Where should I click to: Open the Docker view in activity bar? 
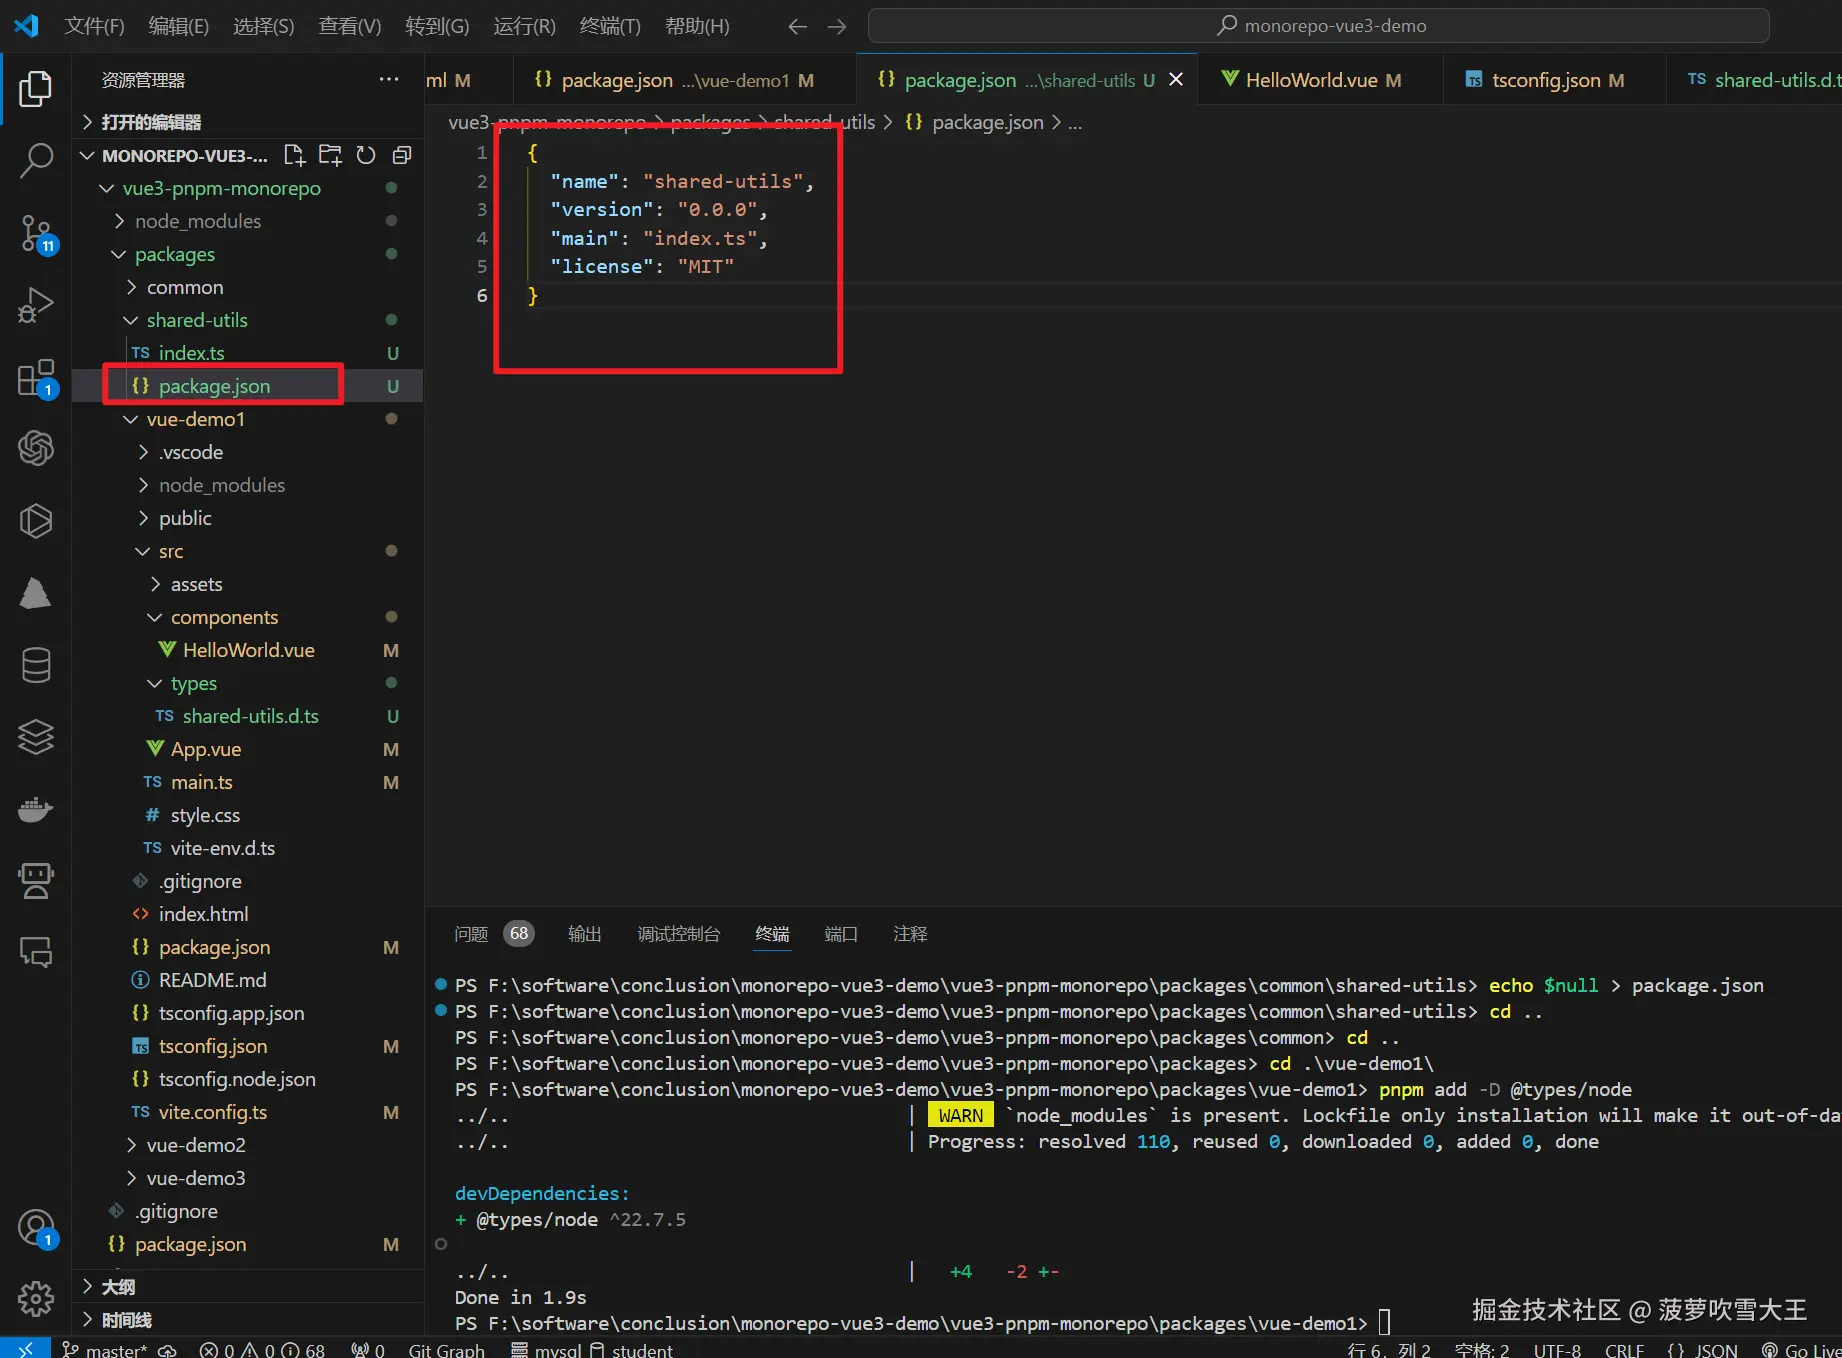tap(36, 809)
